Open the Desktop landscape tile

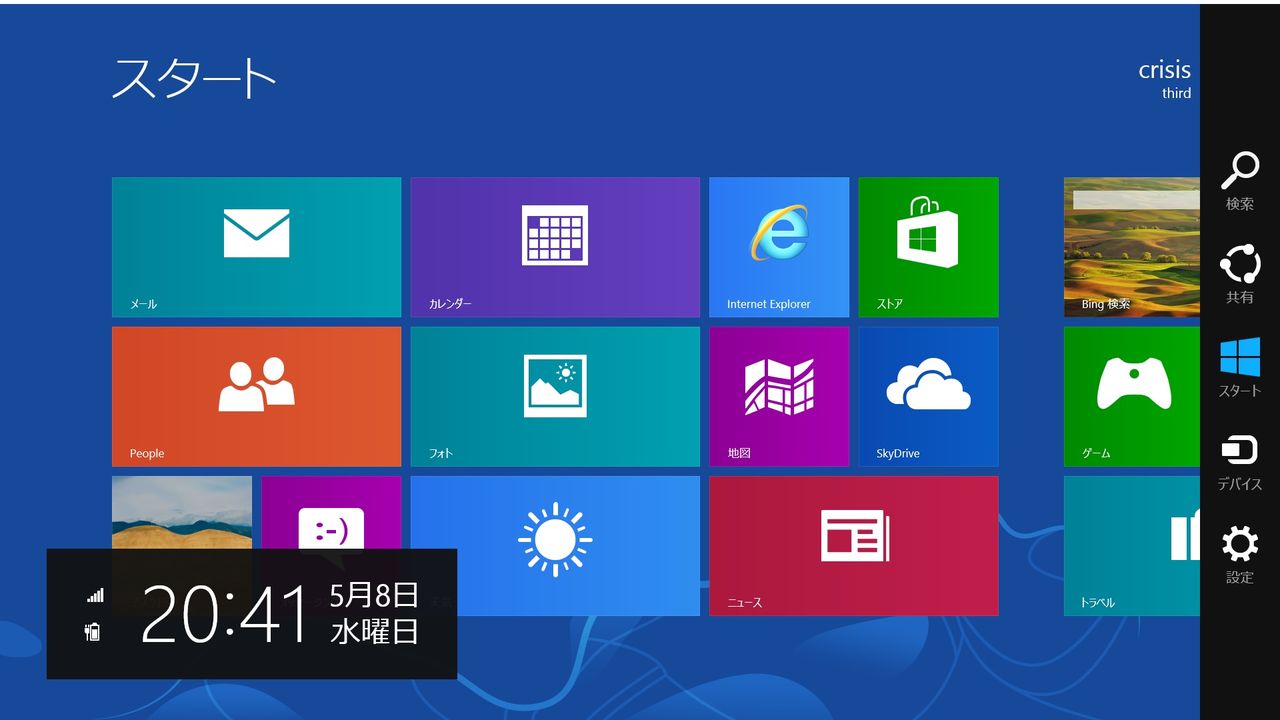[x=182, y=512]
